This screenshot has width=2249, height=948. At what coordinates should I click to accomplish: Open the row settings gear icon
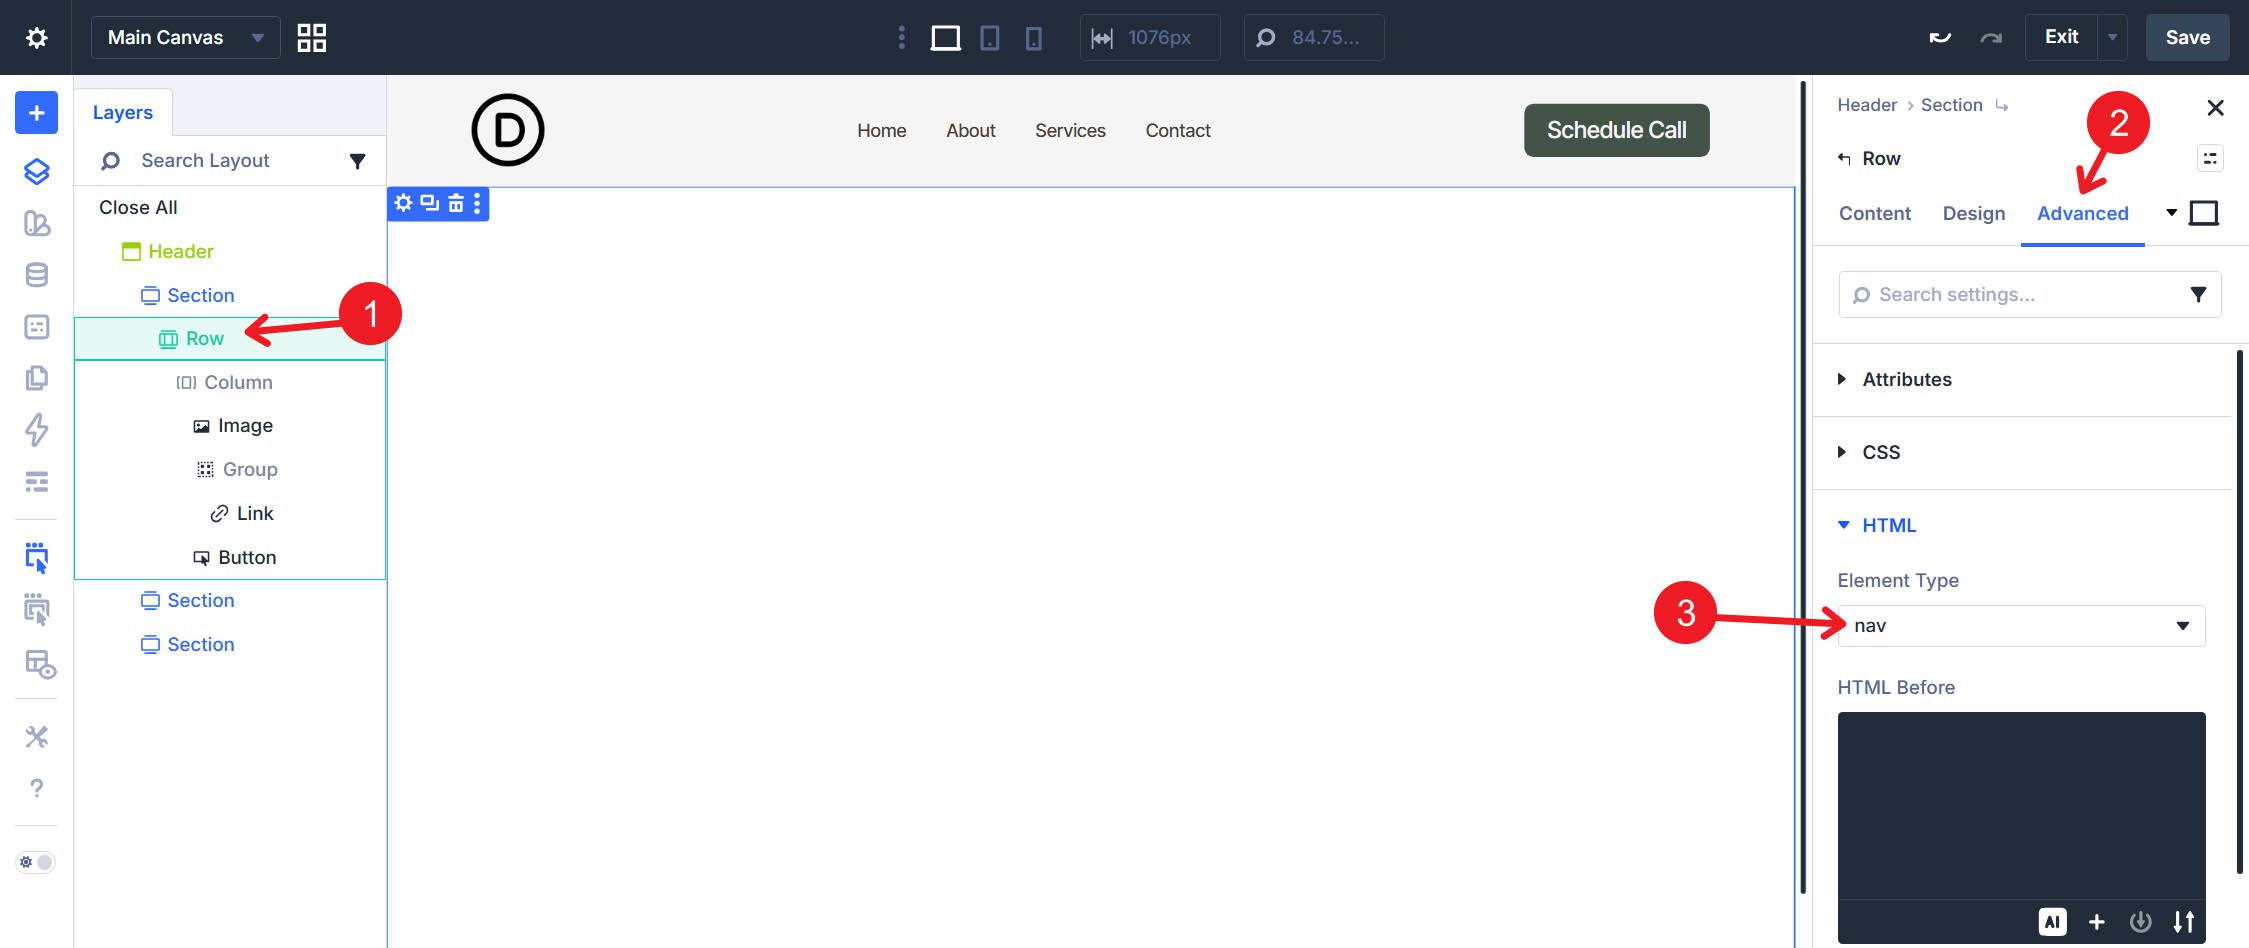pos(404,203)
